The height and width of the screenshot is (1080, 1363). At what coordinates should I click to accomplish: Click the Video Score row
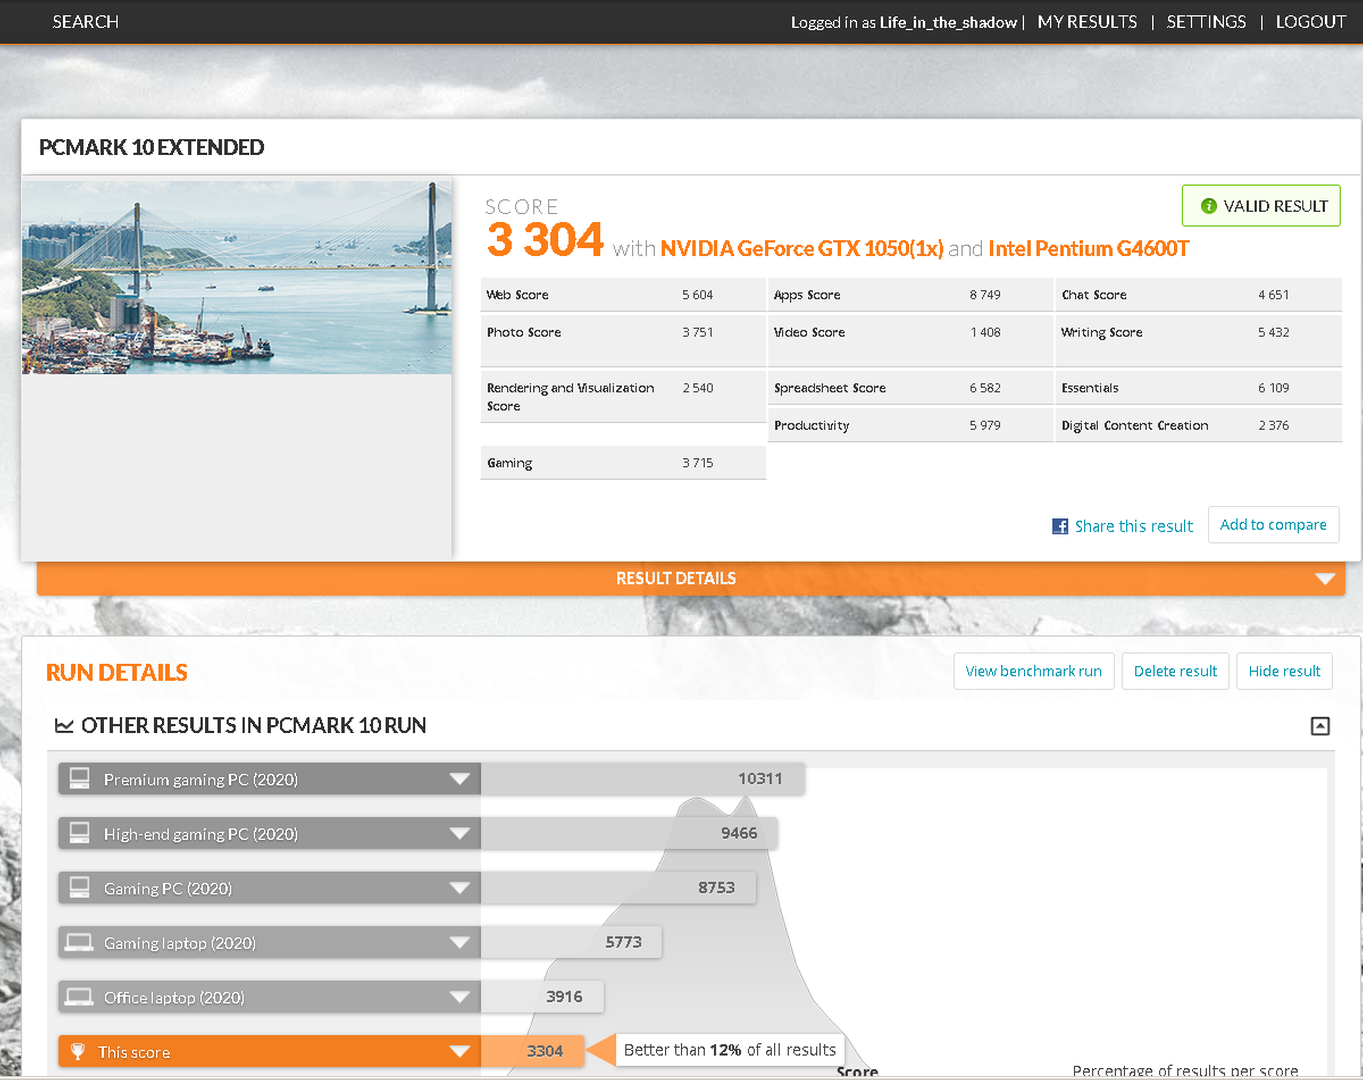point(910,341)
